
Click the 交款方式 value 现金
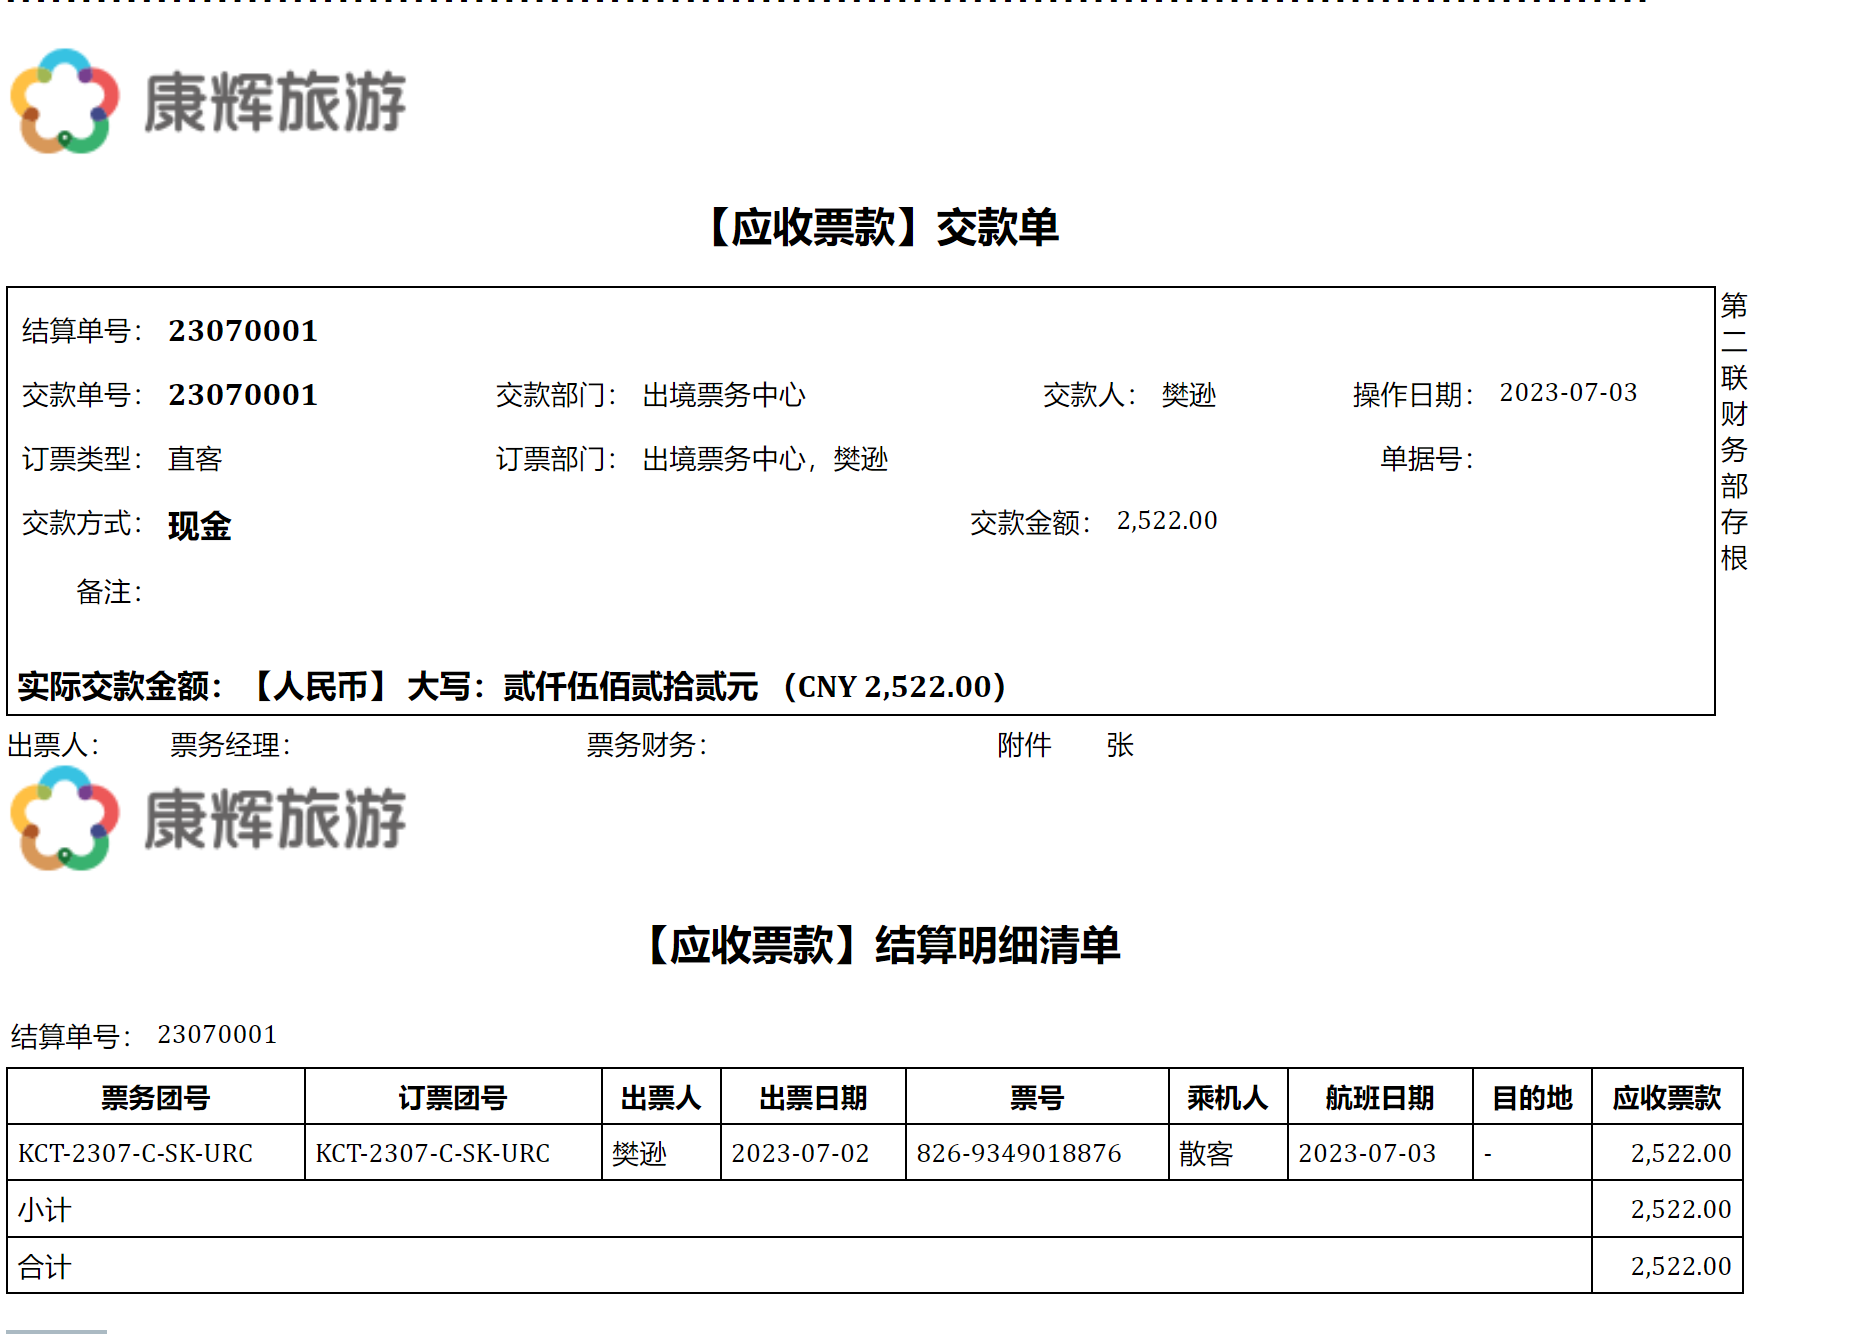pyautogui.click(x=199, y=525)
